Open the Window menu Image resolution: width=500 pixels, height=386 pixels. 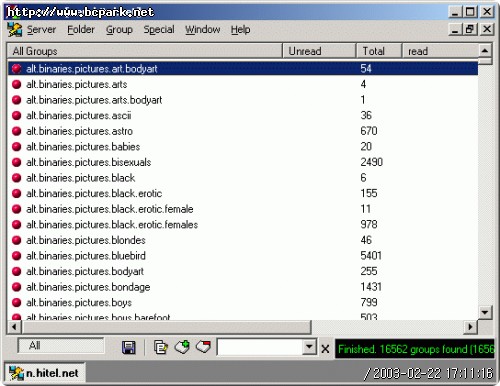(203, 30)
